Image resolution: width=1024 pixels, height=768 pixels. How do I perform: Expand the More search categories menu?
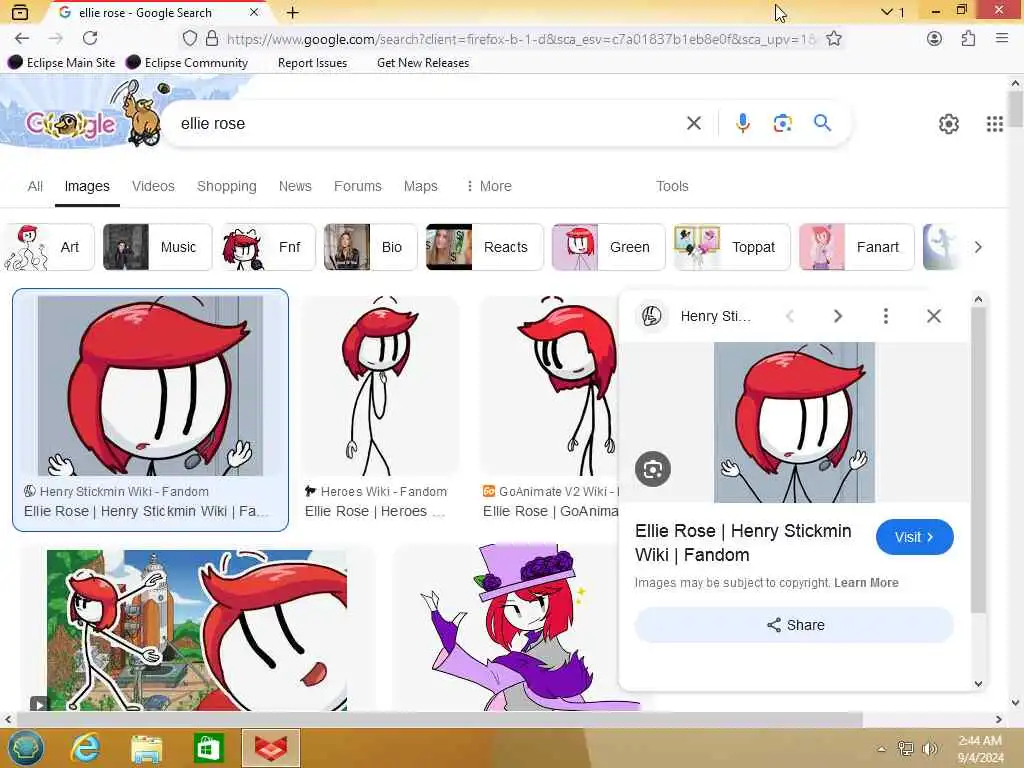point(488,186)
